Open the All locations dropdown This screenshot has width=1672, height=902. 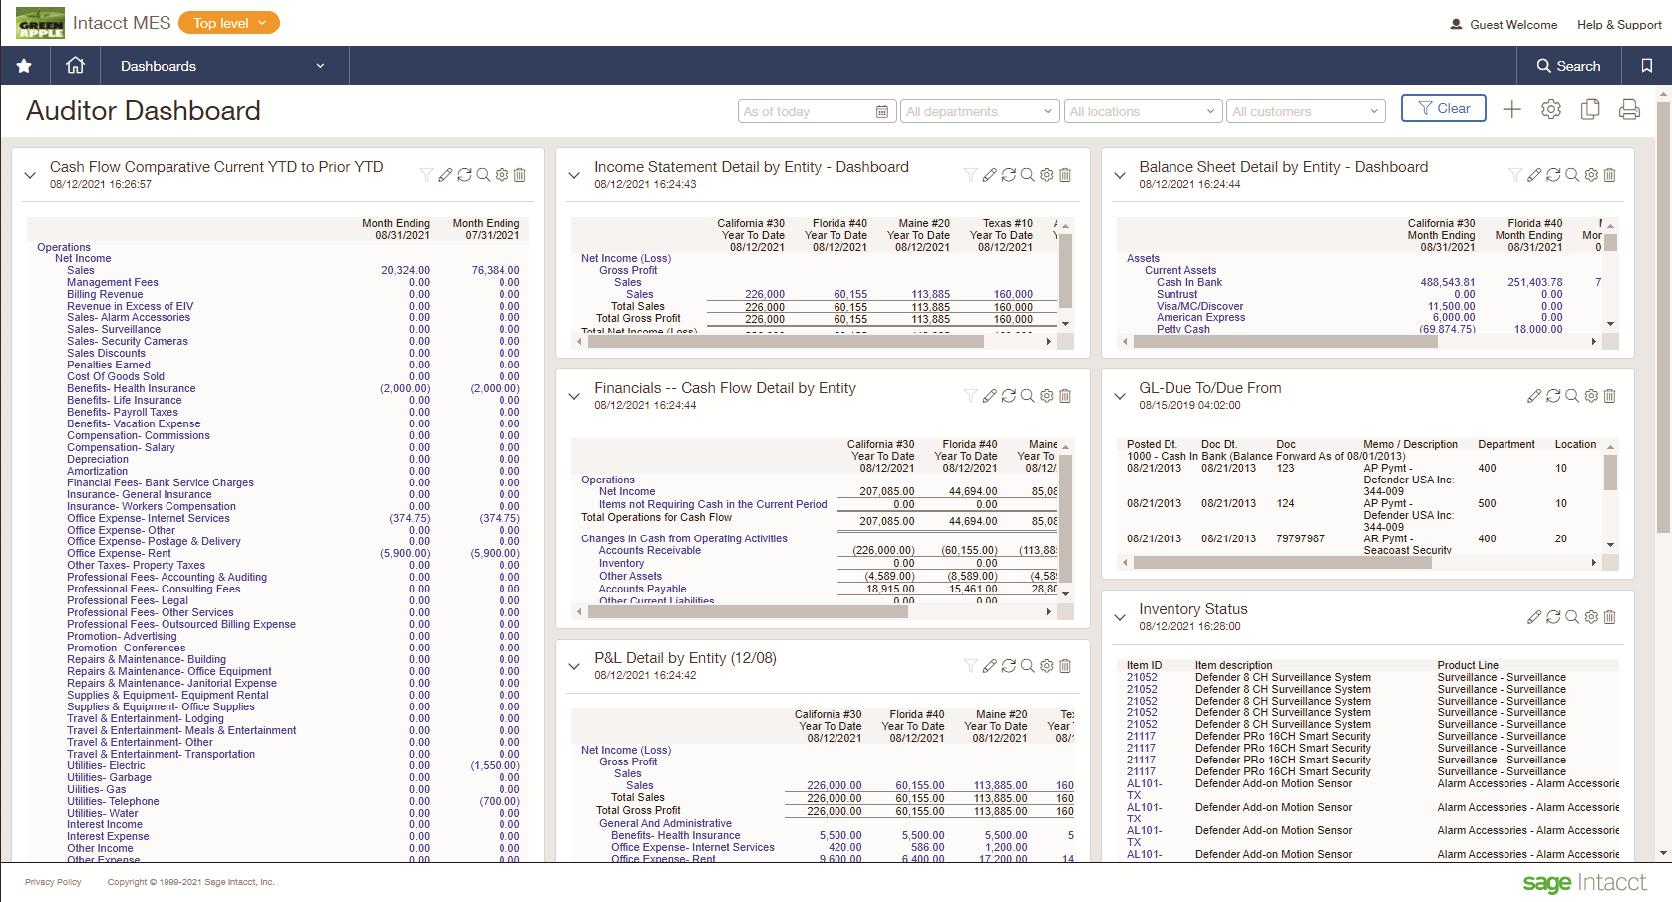tap(1142, 112)
